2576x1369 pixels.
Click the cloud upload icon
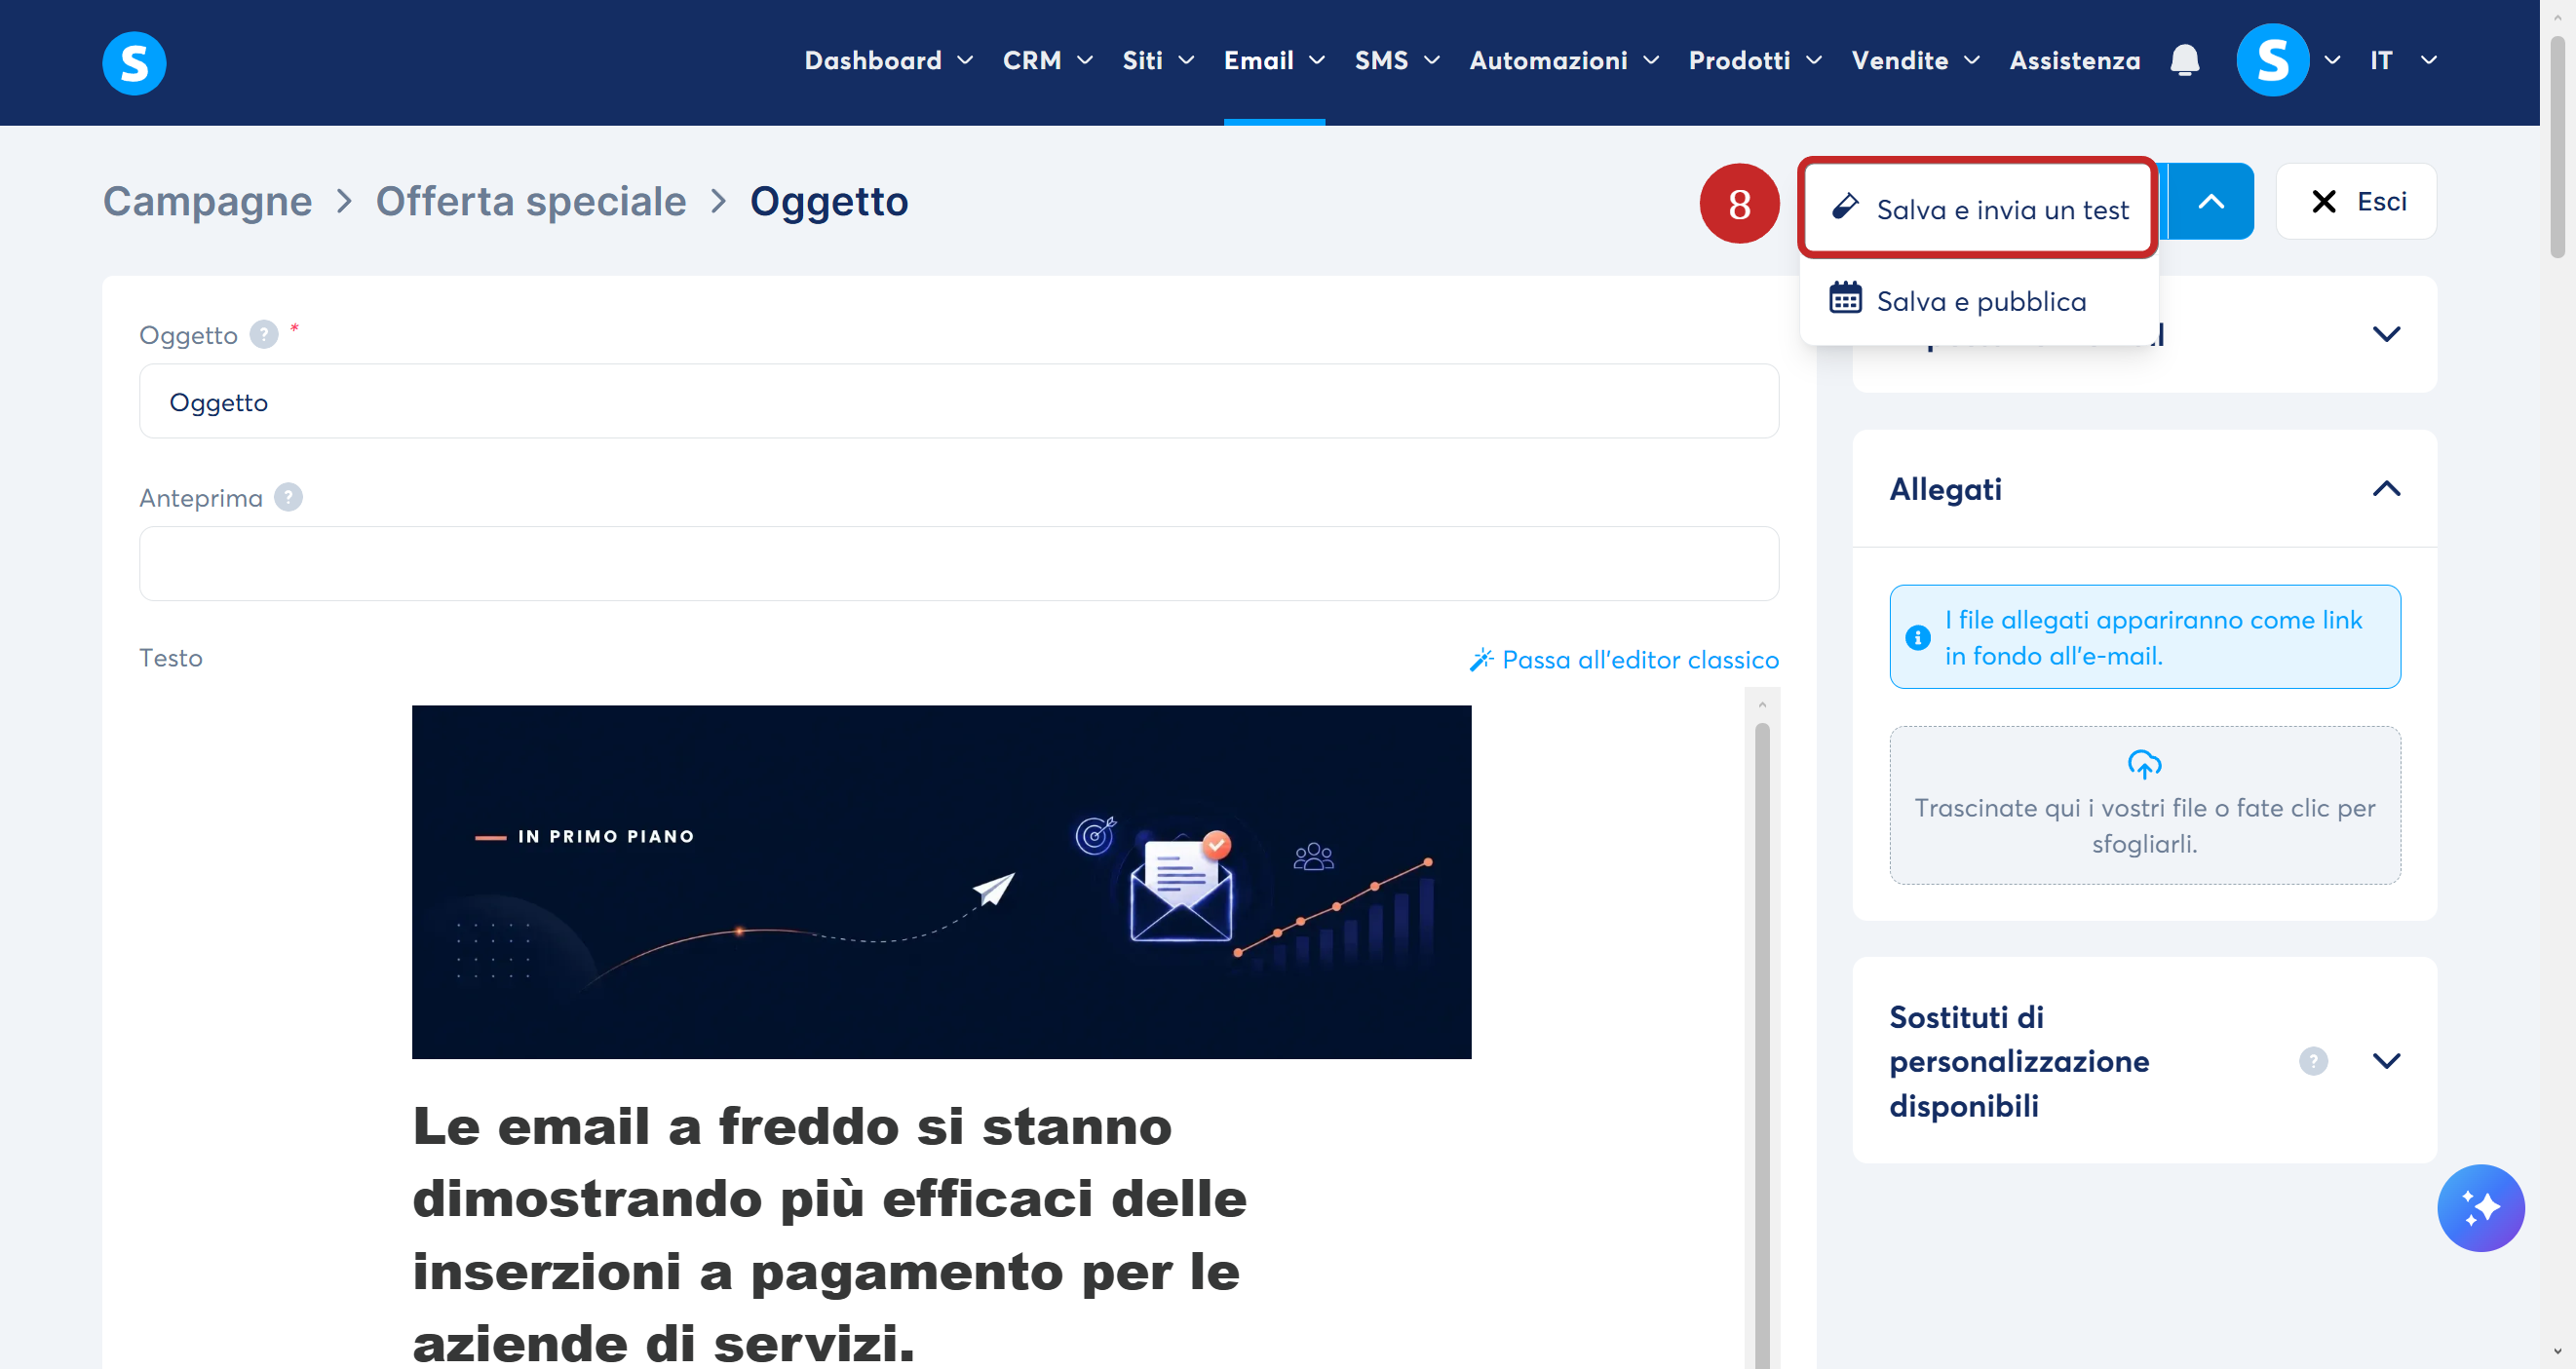point(2144,764)
